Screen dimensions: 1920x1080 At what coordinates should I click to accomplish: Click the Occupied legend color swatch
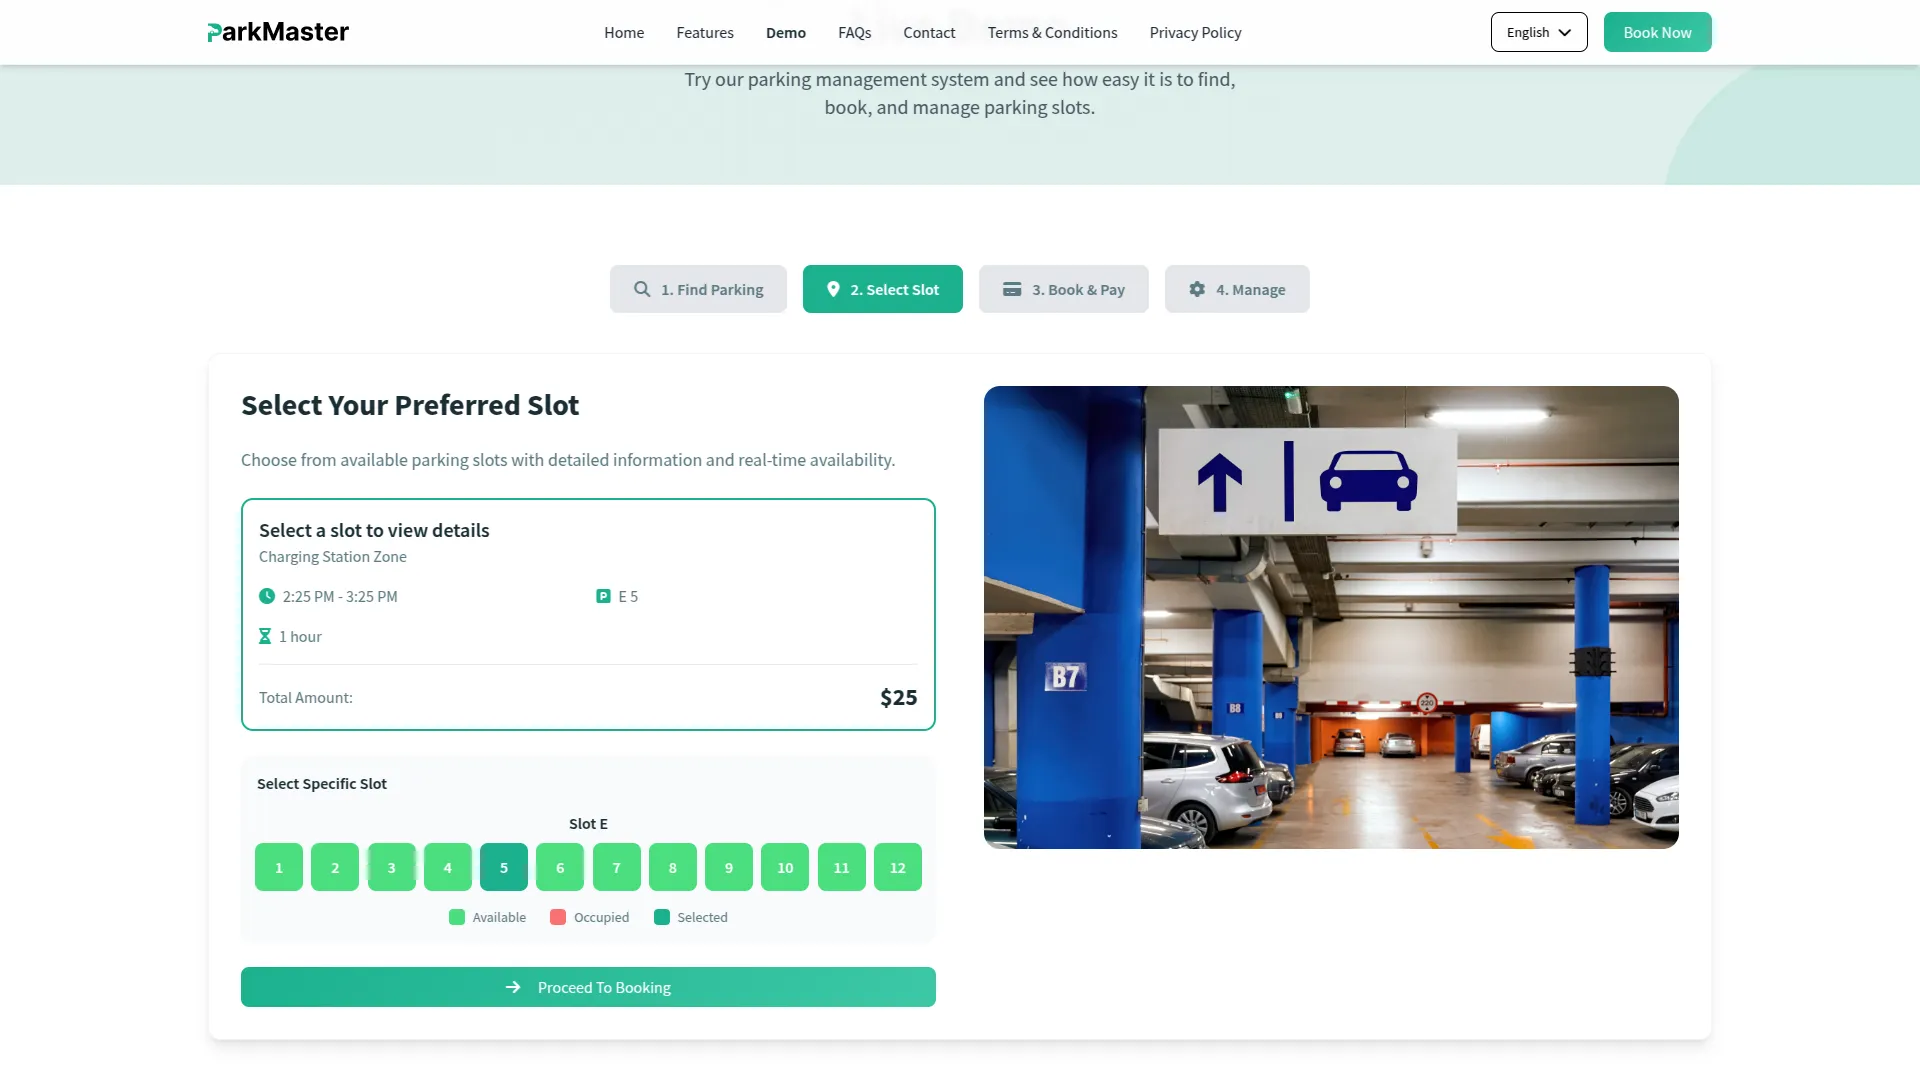(x=557, y=916)
